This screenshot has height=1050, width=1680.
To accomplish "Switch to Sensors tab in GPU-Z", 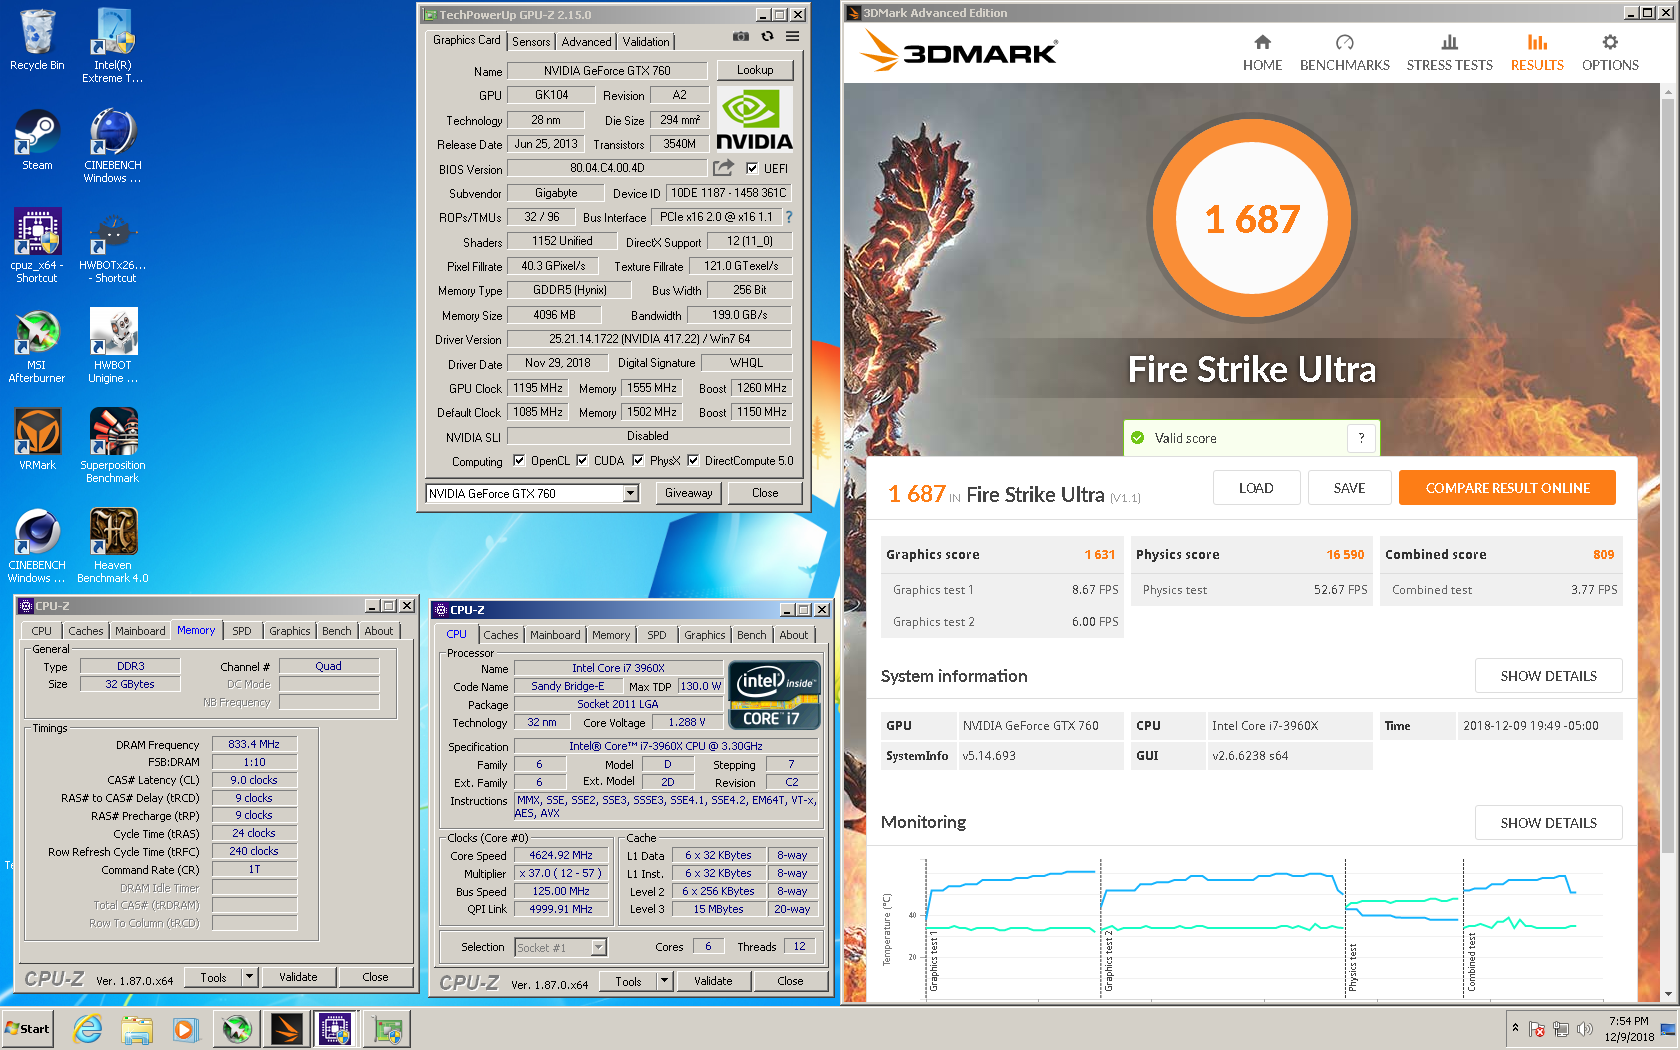I will (531, 42).
